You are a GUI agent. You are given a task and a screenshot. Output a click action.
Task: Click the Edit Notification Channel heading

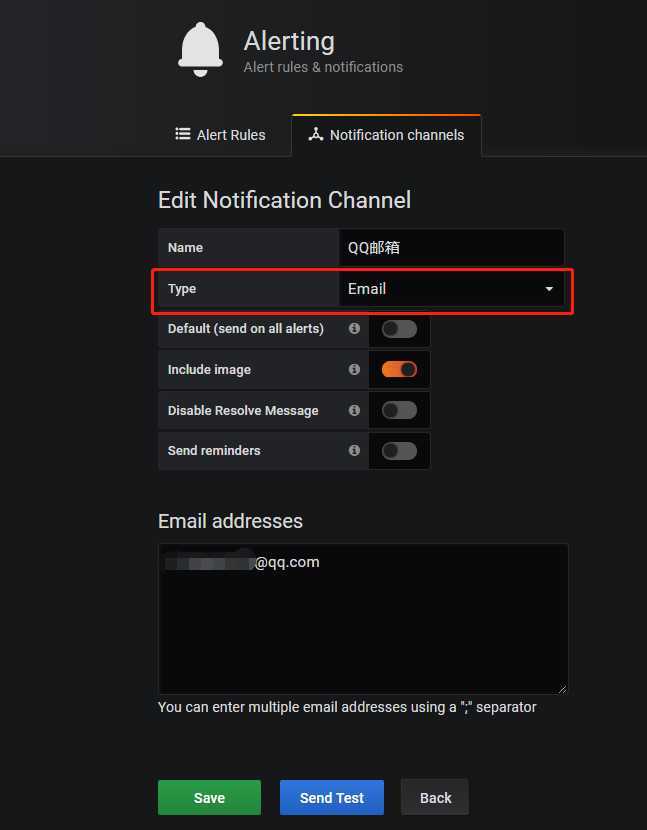284,200
